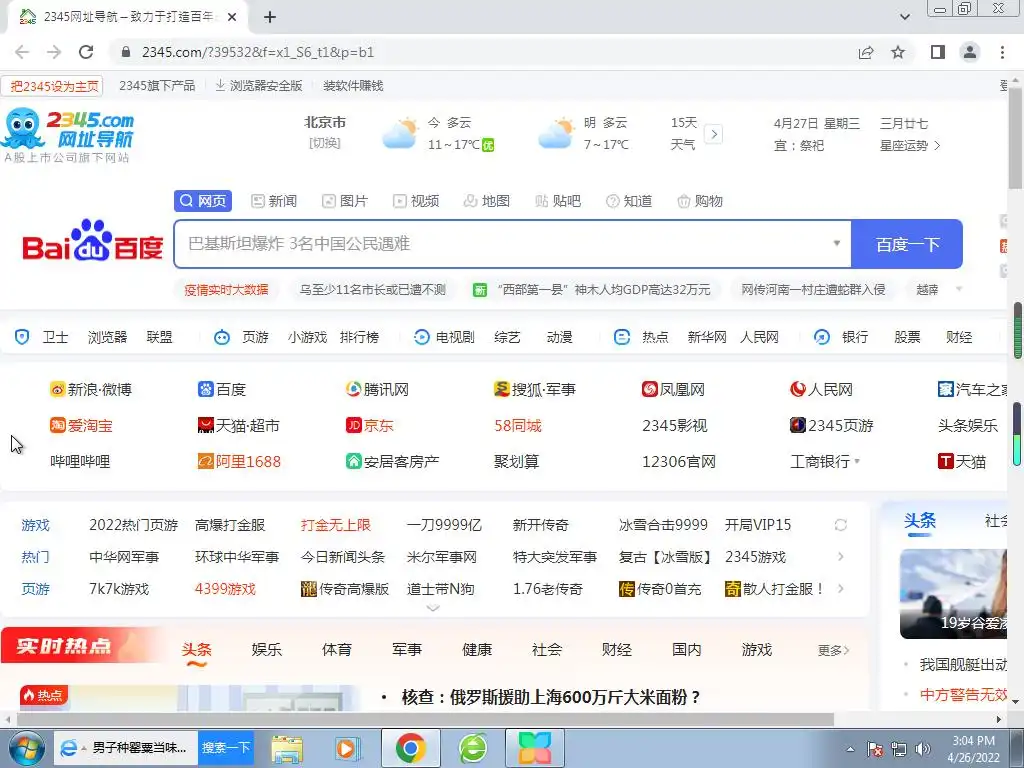Screen dimensions: 1024x768
Task: Open 搜狐·军事 site link
Action: [x=535, y=390]
